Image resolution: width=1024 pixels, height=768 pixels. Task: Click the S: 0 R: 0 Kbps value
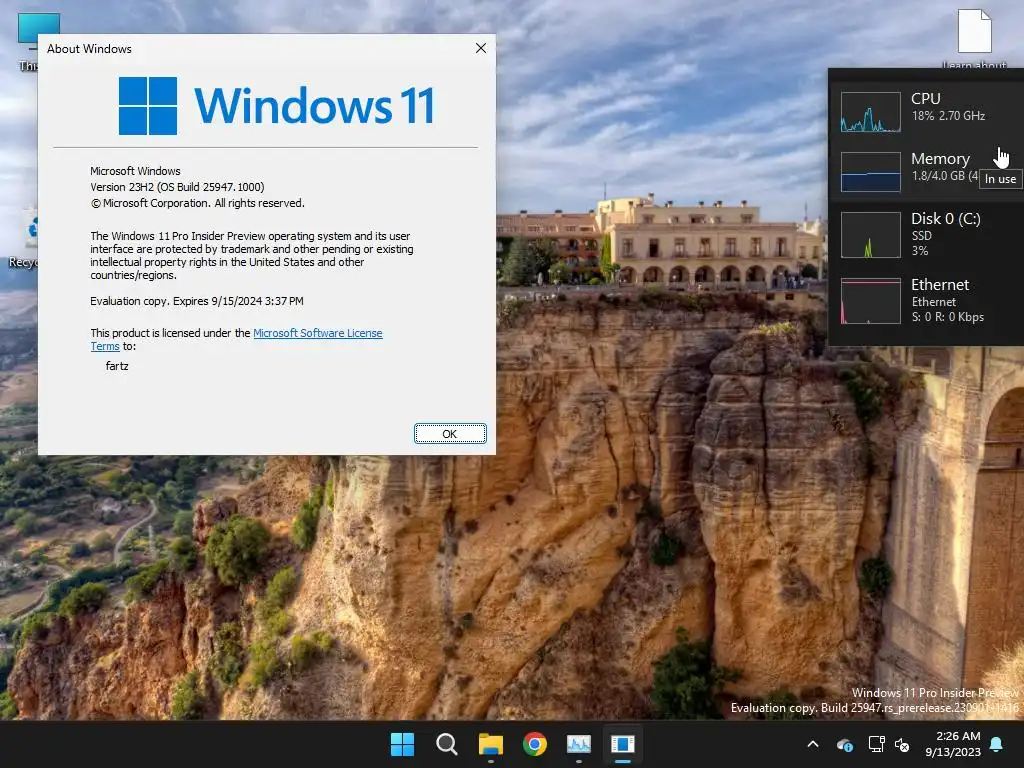click(948, 317)
